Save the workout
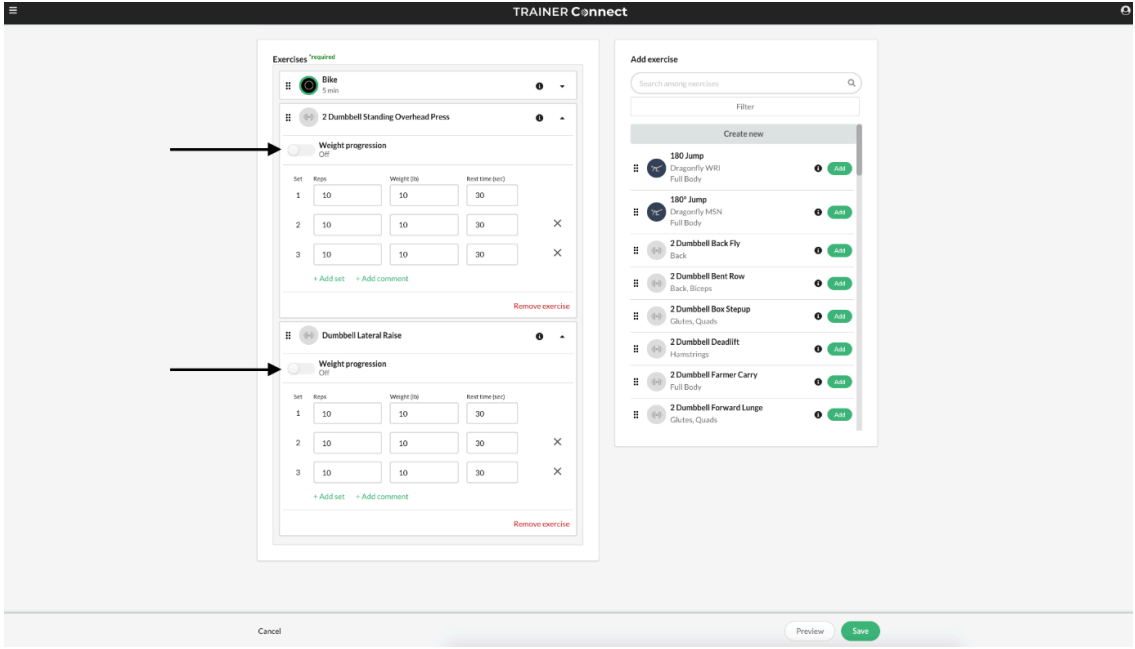 click(x=860, y=631)
